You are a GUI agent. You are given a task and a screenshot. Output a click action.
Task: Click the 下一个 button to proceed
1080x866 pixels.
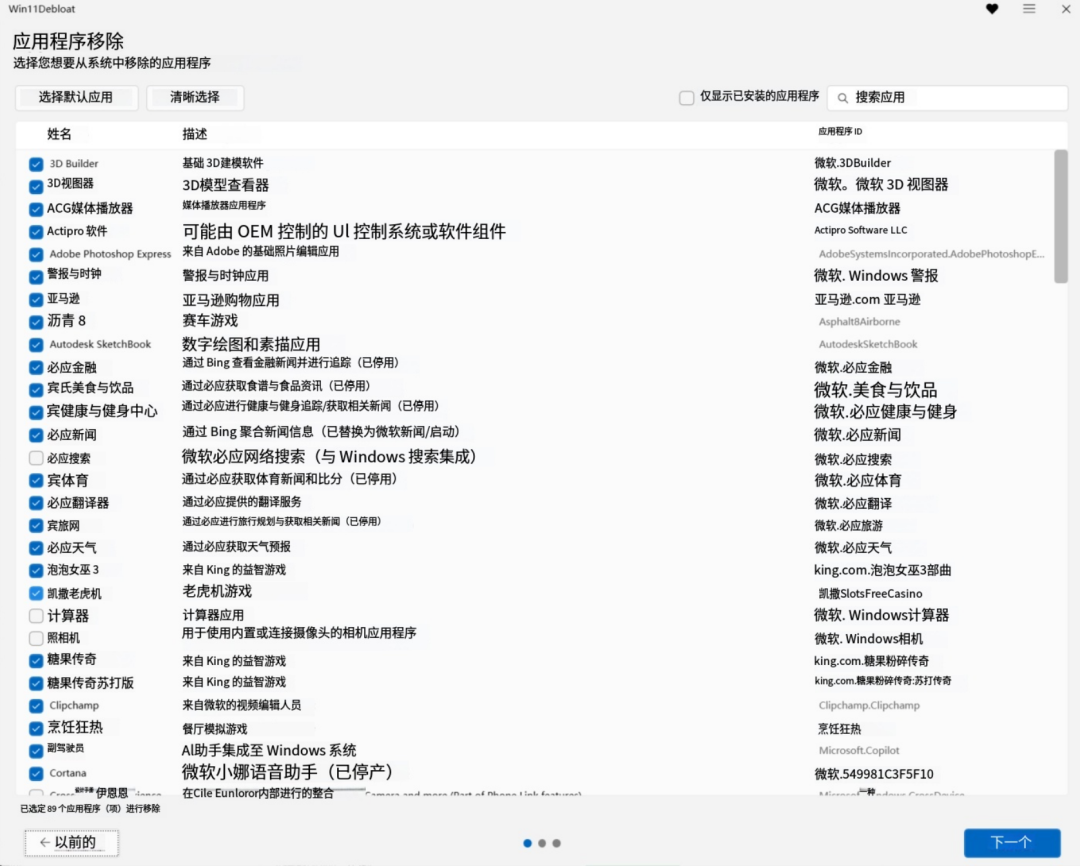(1012, 842)
